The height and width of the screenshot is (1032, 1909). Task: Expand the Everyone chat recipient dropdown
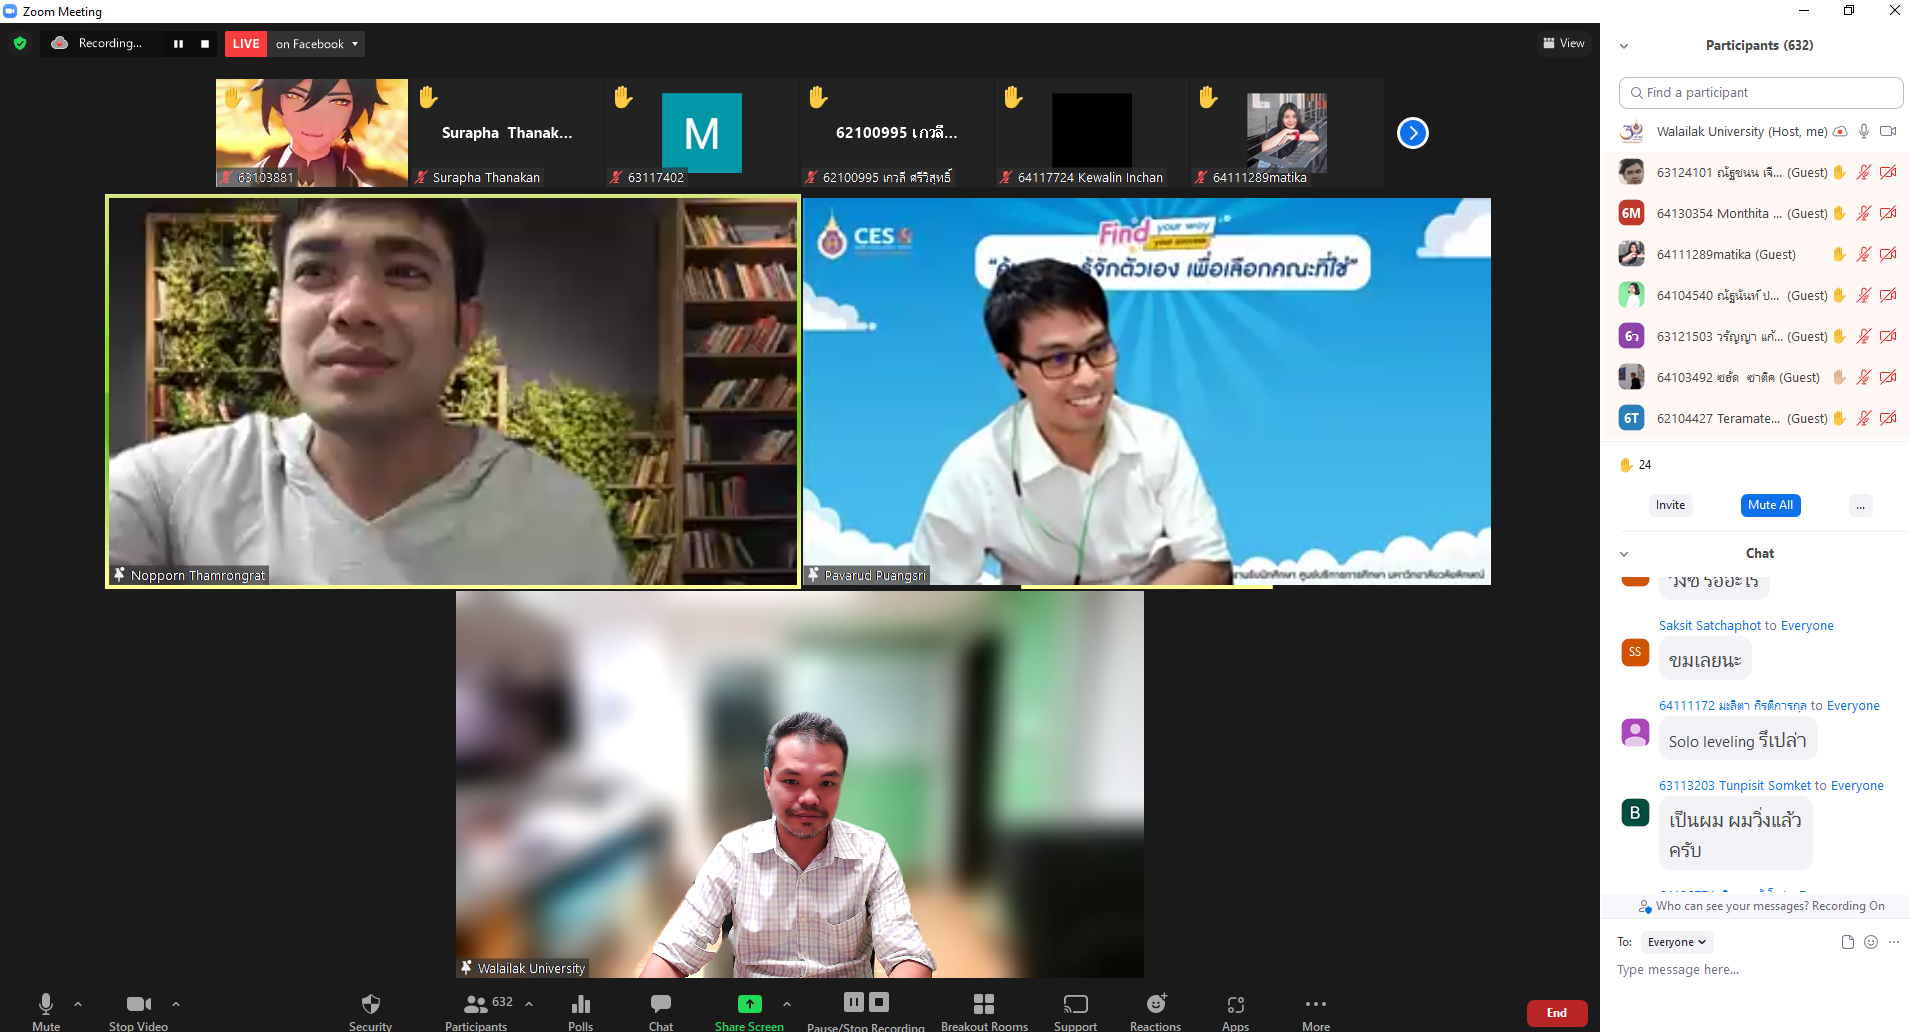(1676, 942)
